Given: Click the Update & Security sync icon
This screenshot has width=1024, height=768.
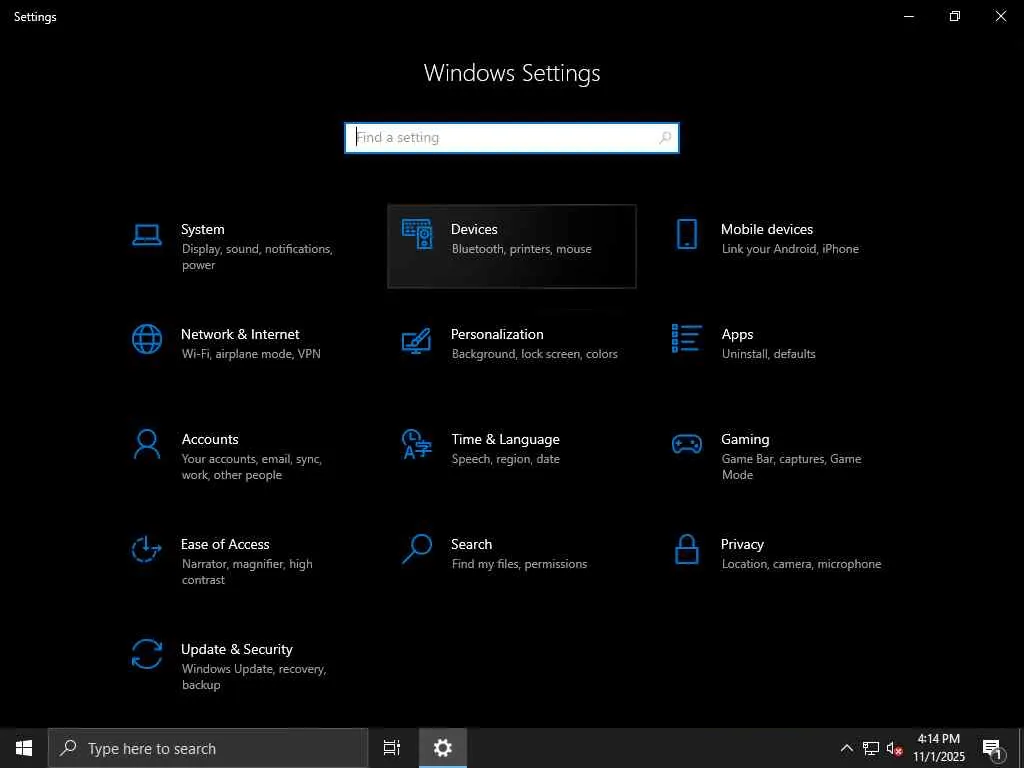Looking at the screenshot, I should (147, 654).
